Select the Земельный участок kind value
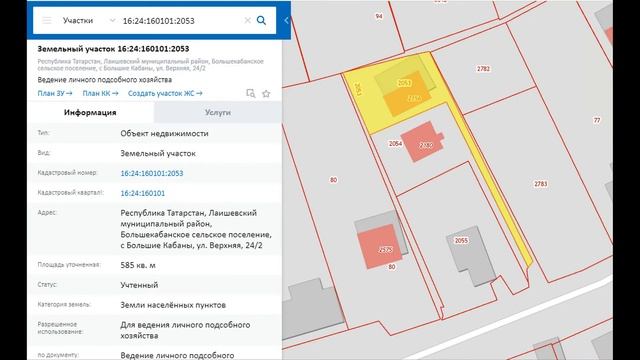Viewport: 640px width, 360px height. 158,153
